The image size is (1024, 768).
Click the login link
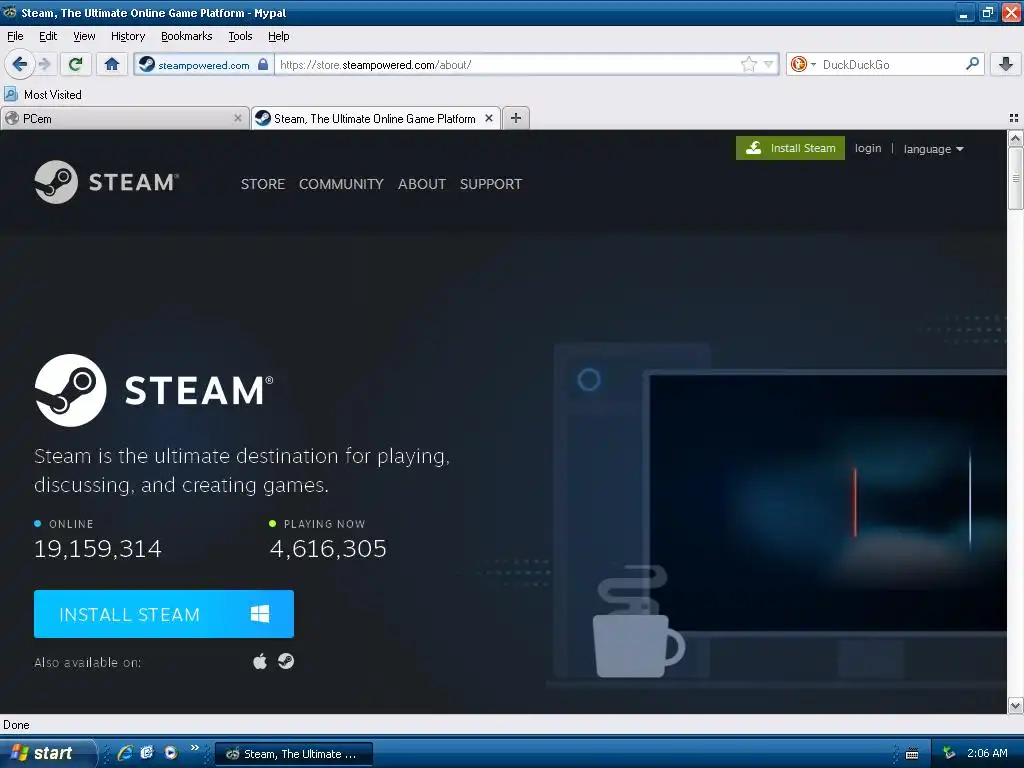(868, 148)
